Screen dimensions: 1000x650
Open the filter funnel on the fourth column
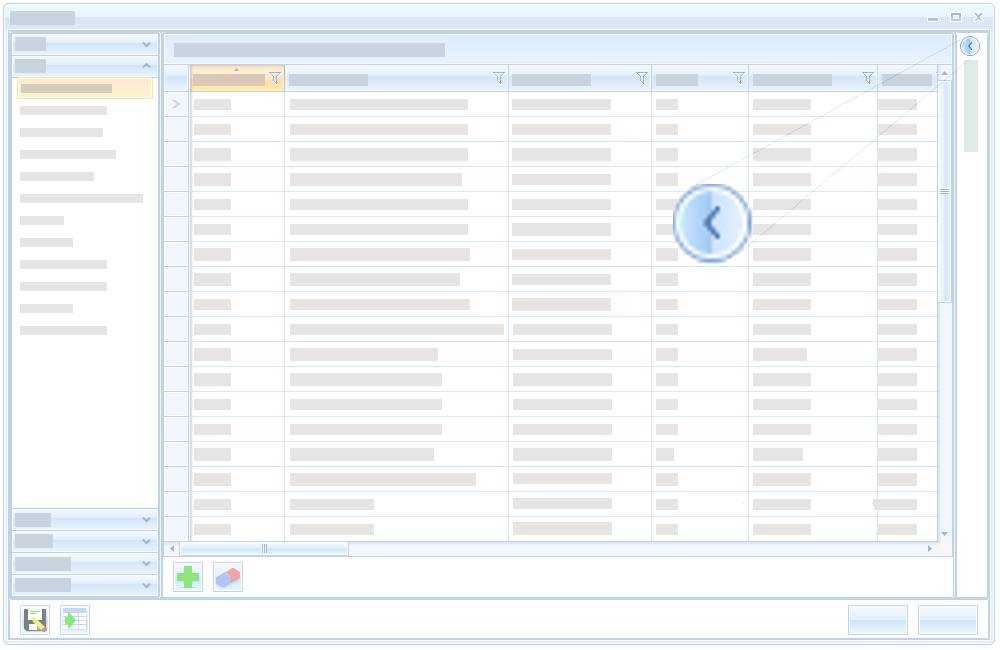[739, 78]
